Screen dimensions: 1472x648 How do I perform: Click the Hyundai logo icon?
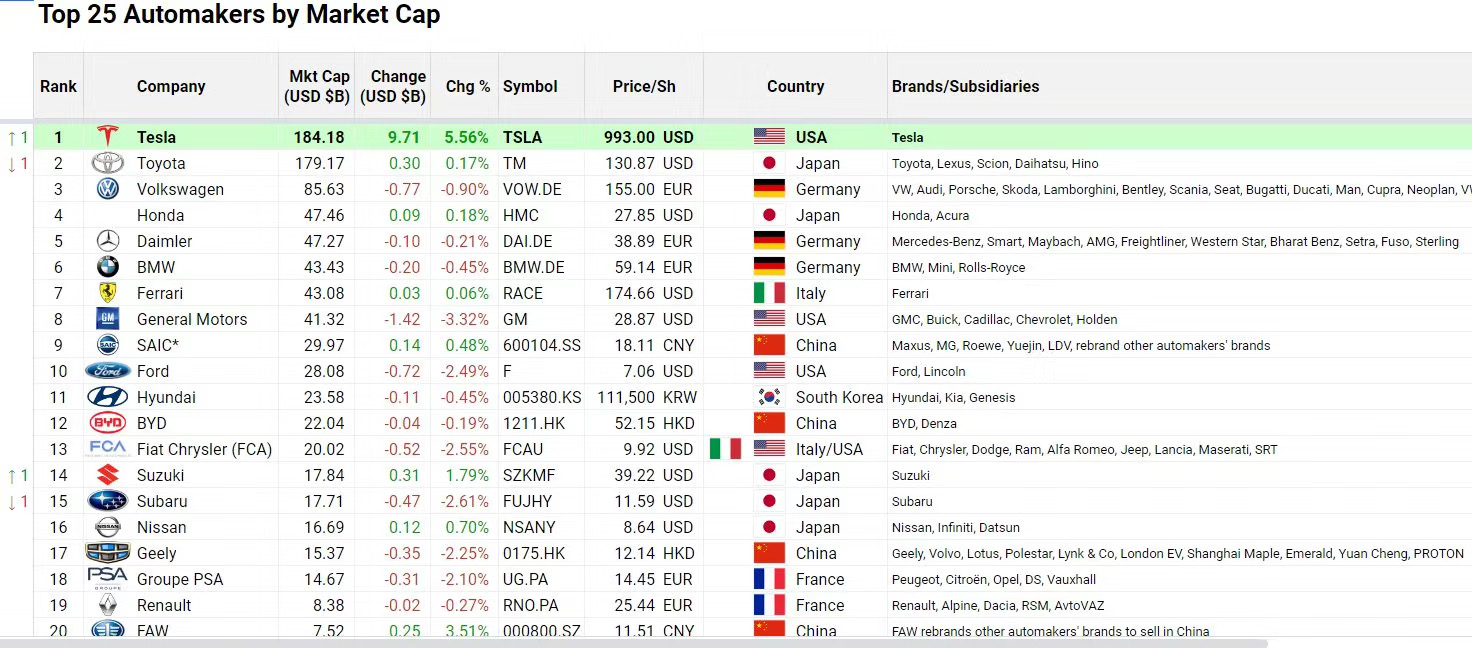(107, 397)
